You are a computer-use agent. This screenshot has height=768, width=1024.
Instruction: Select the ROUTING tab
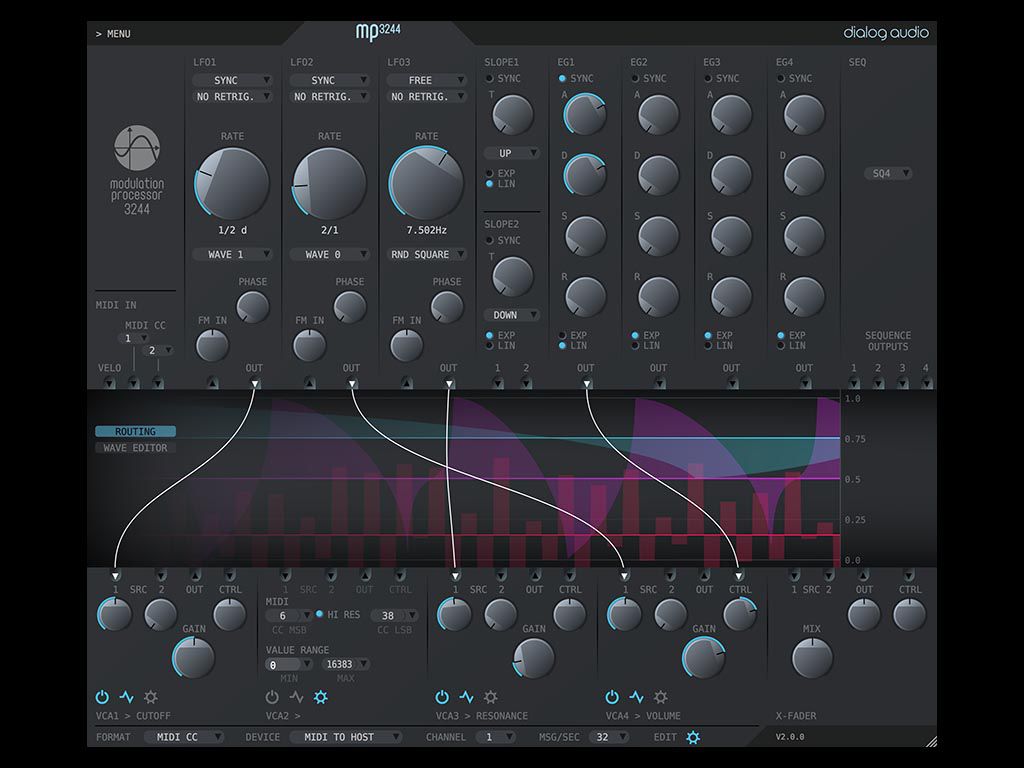point(135,430)
